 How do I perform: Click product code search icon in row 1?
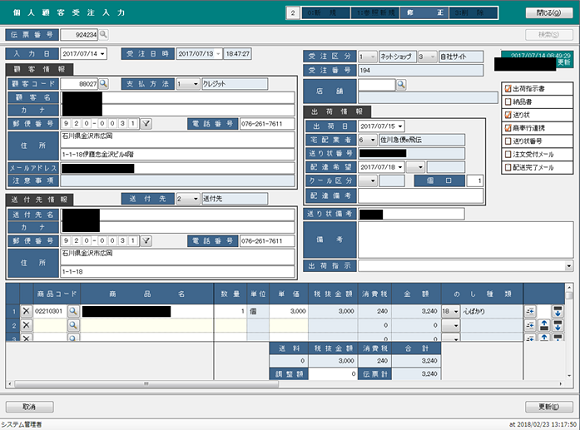73,311
